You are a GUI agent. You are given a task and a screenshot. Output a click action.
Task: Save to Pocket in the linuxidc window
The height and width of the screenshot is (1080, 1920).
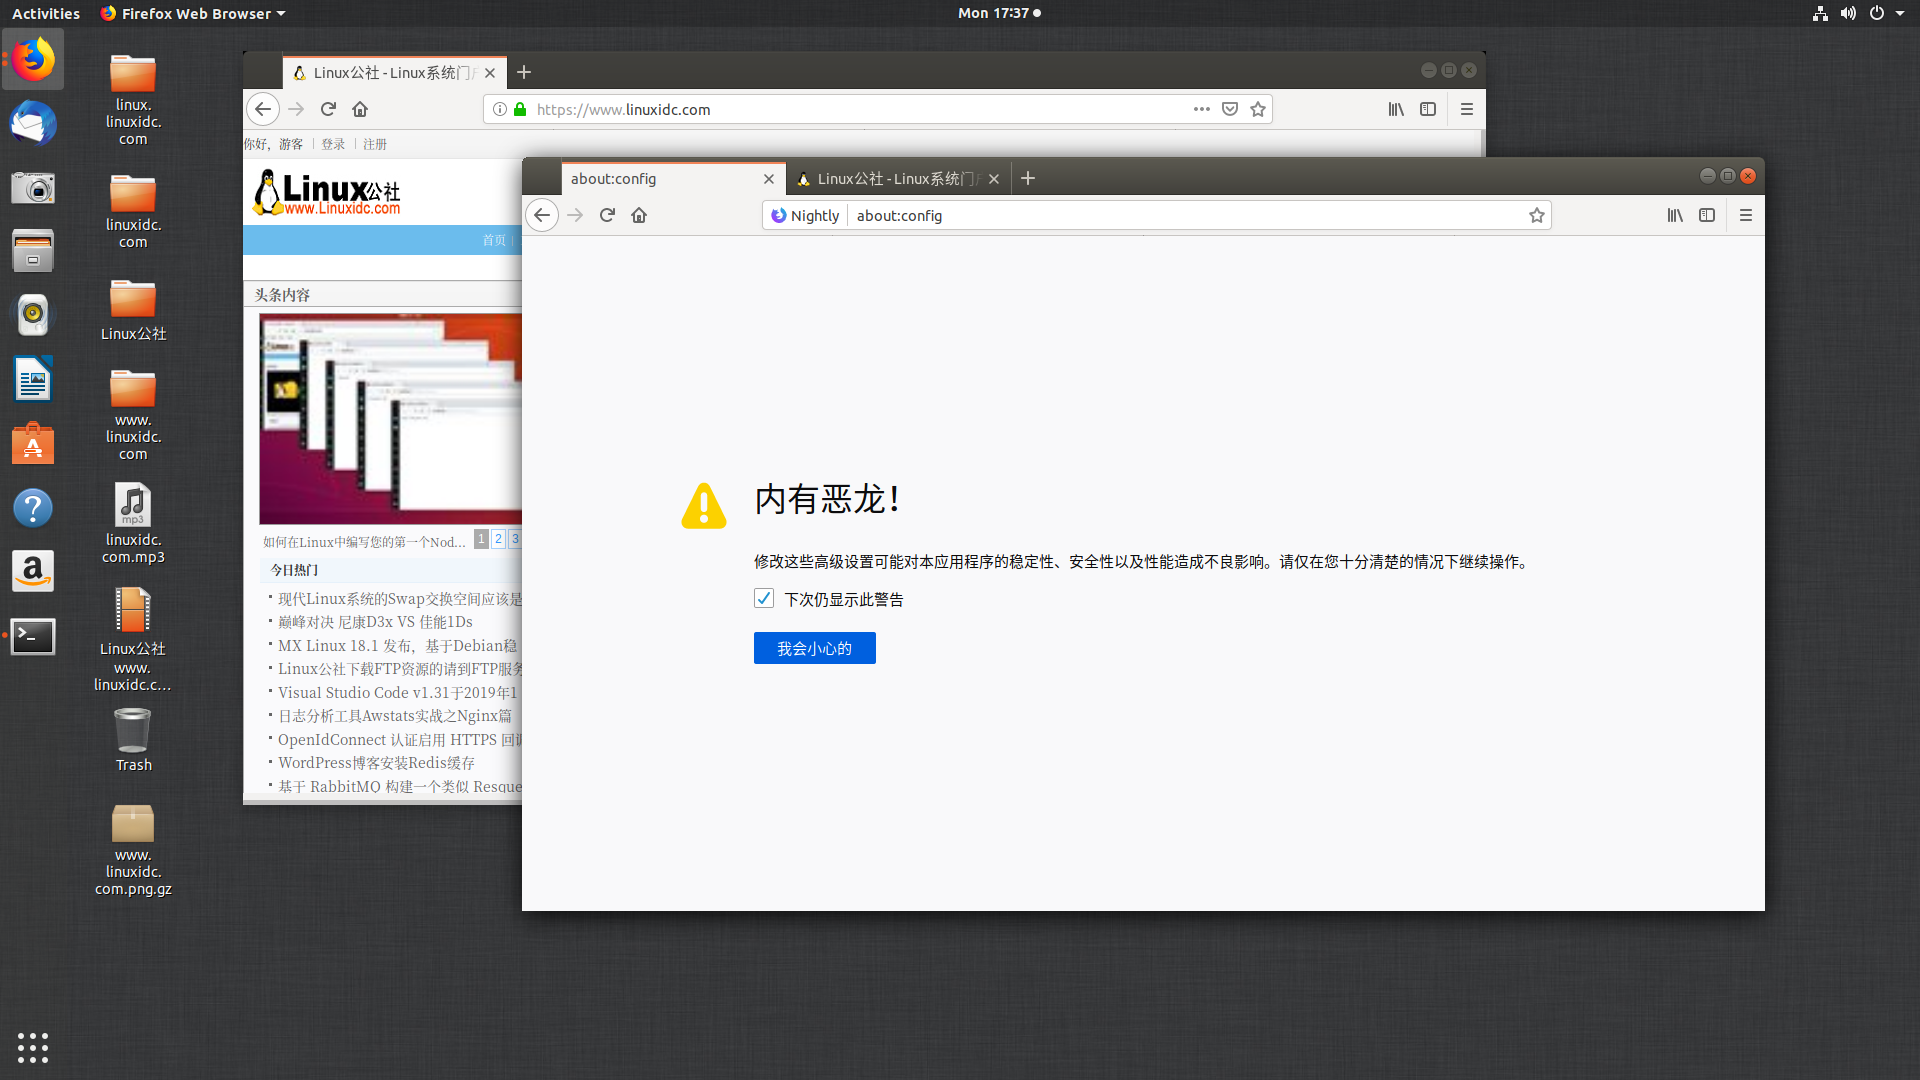(x=1230, y=109)
